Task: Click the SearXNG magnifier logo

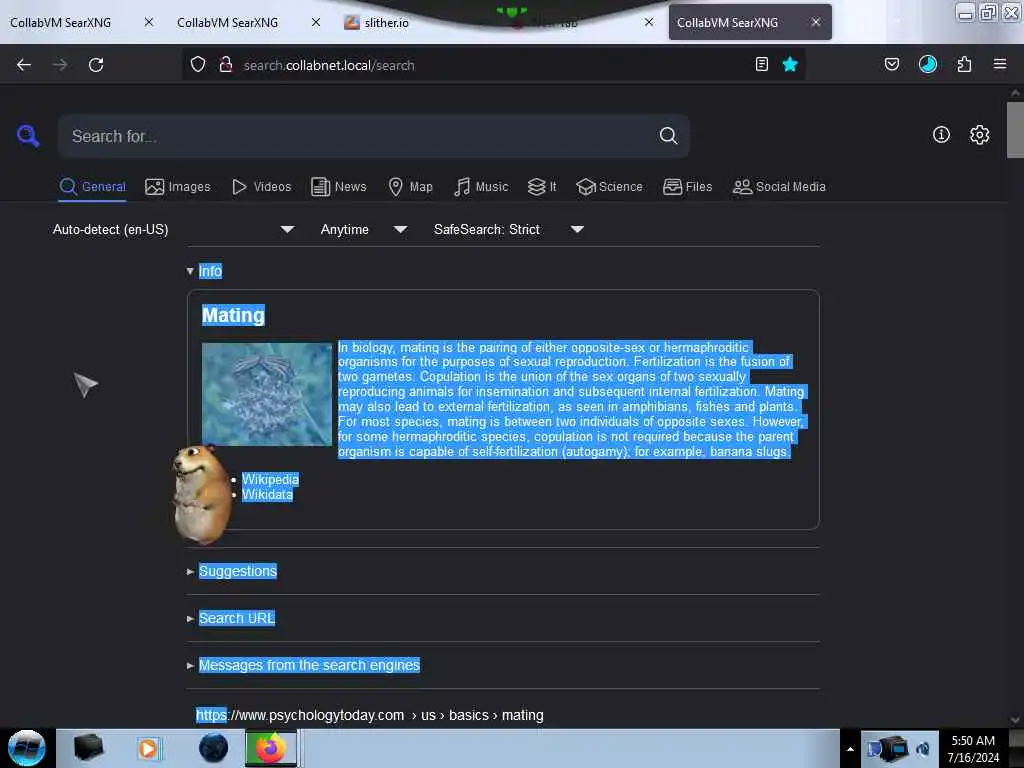Action: (x=28, y=136)
